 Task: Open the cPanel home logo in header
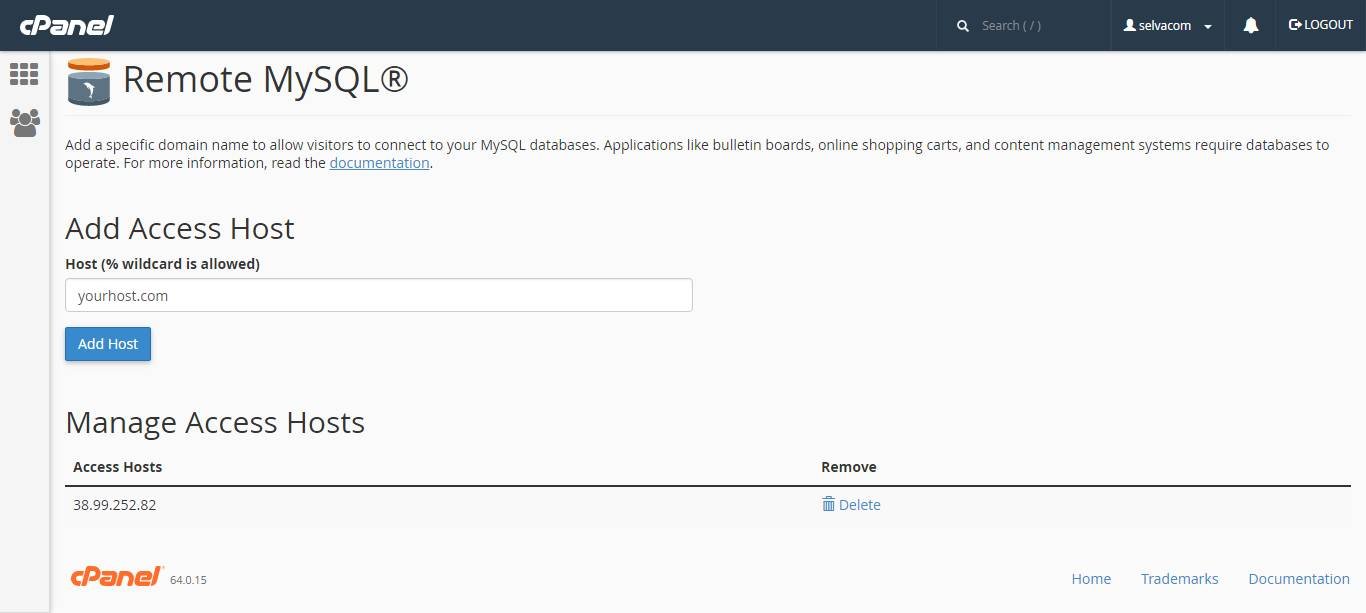coord(66,25)
